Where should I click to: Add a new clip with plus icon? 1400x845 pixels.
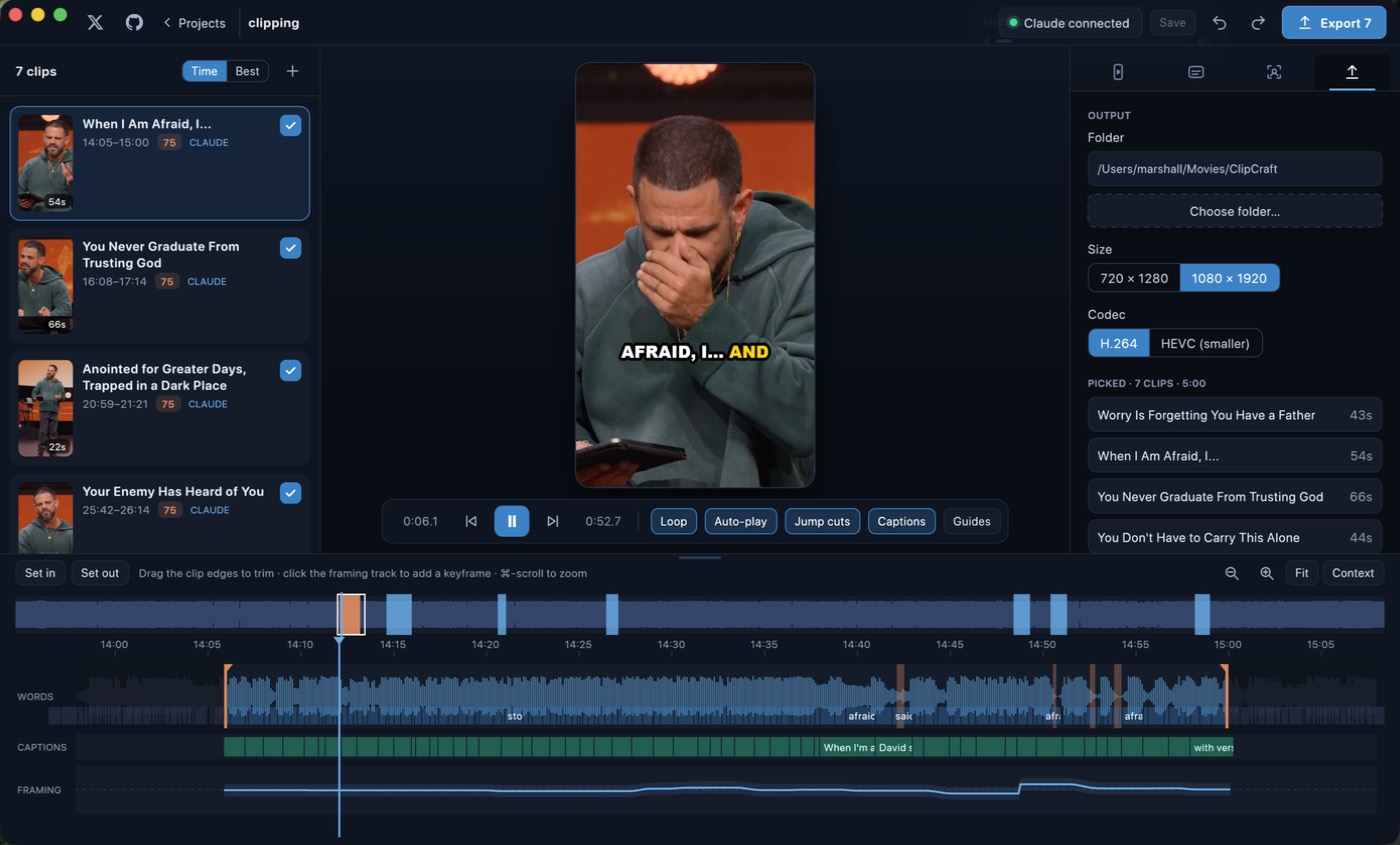[x=292, y=71]
